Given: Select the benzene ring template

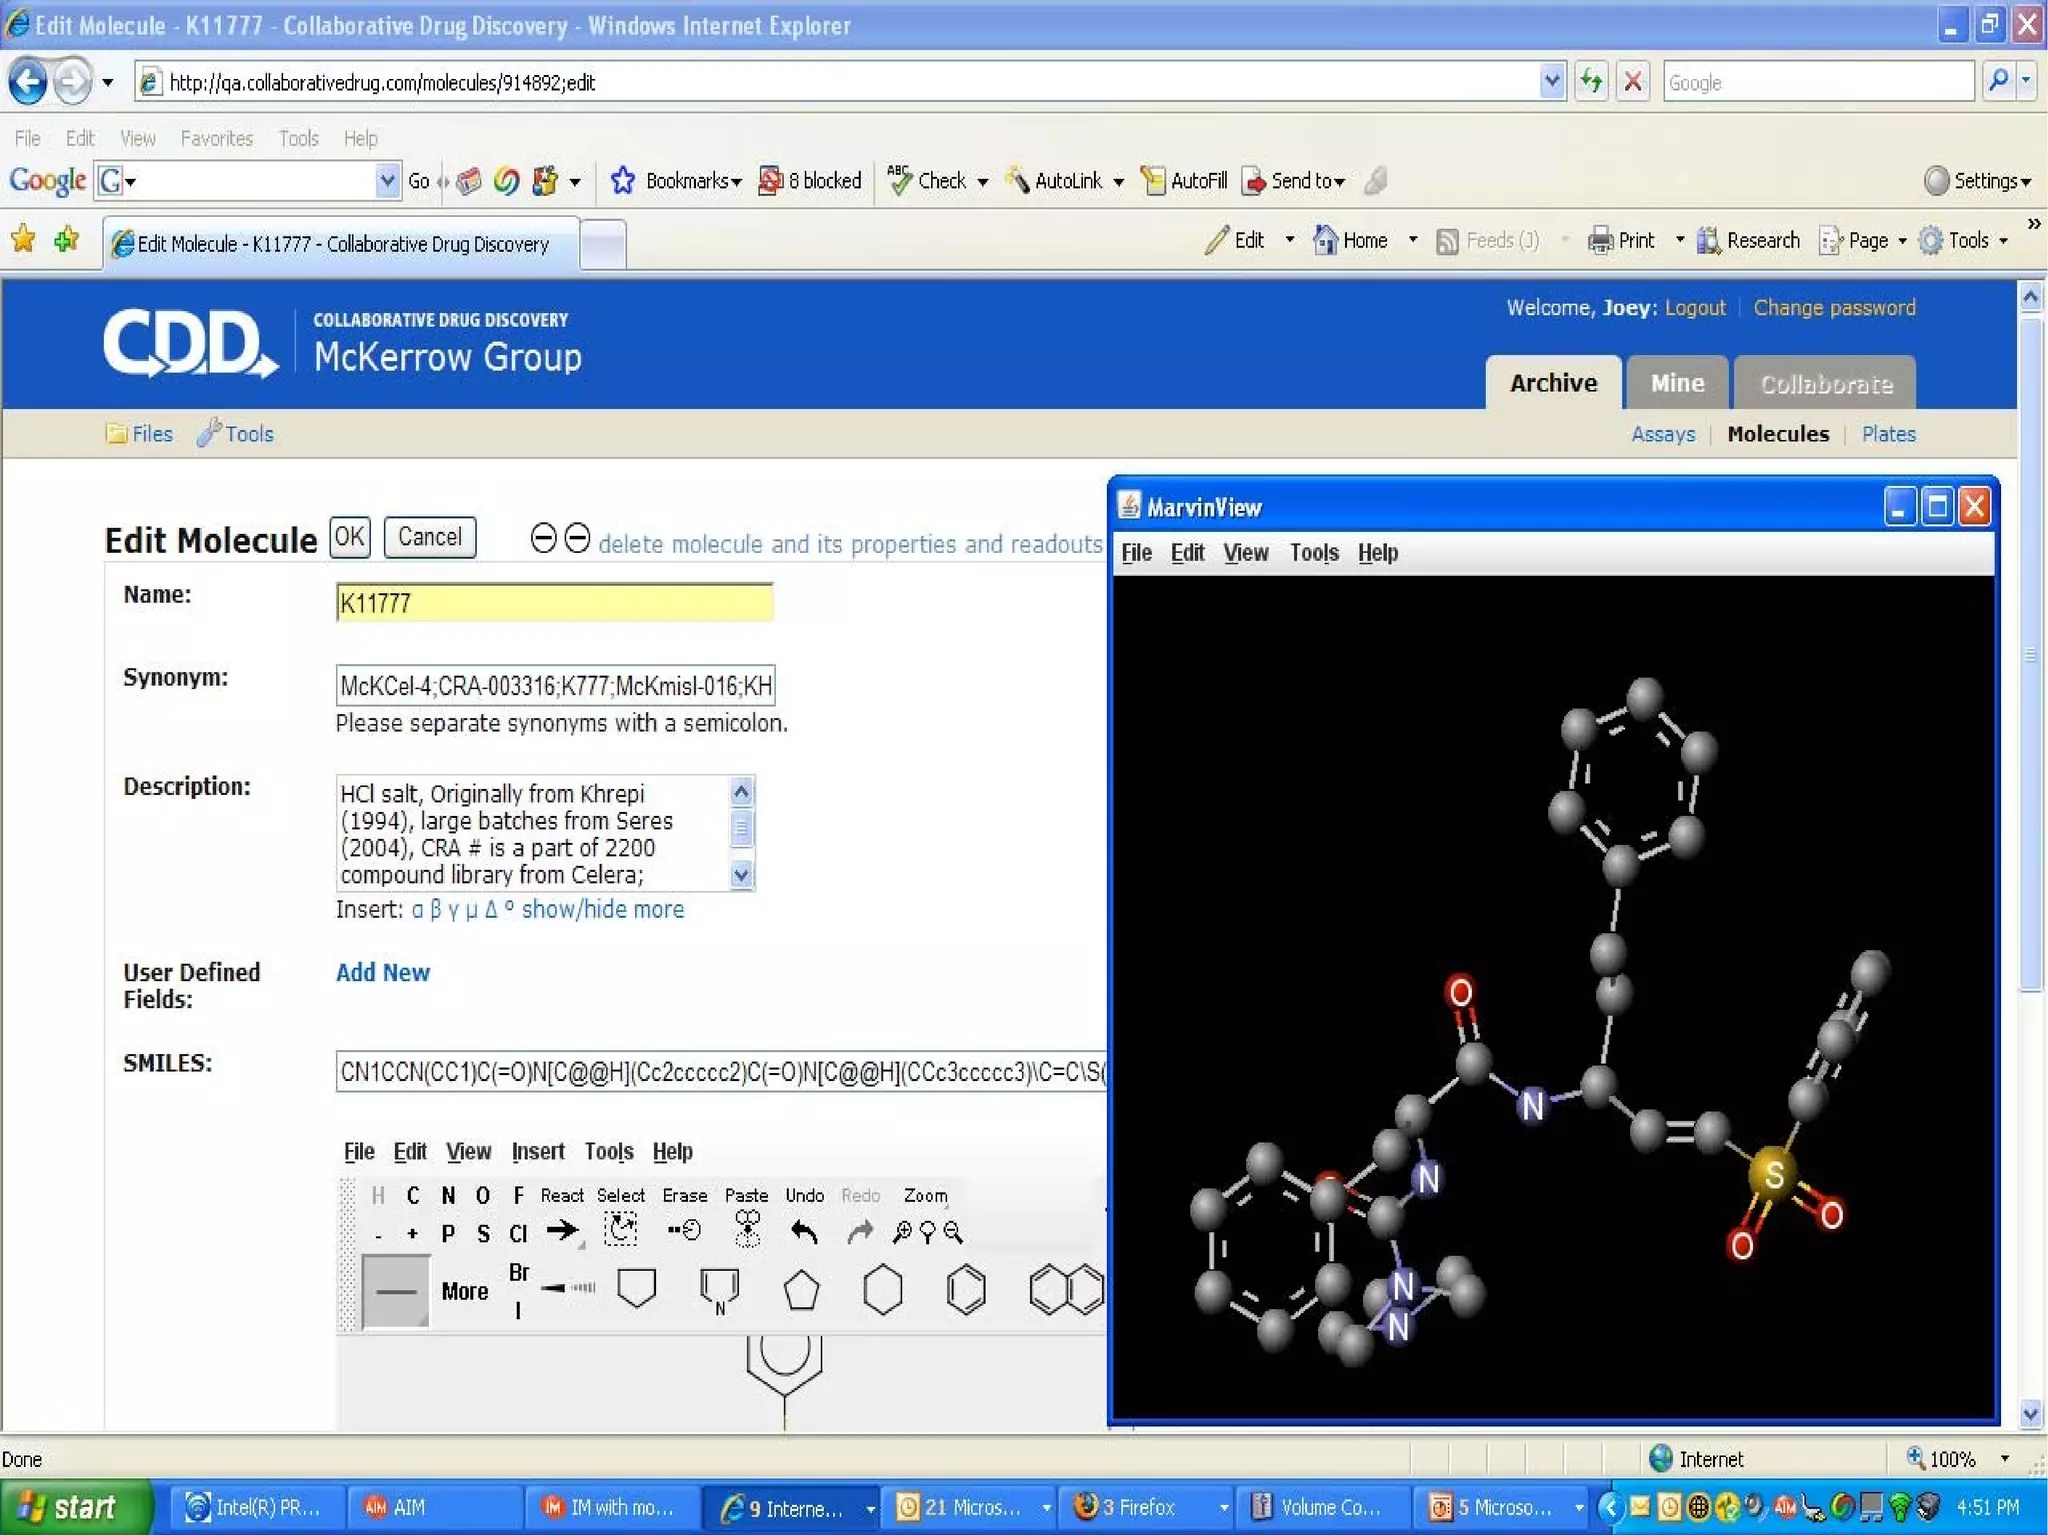Looking at the screenshot, I should tap(965, 1290).
